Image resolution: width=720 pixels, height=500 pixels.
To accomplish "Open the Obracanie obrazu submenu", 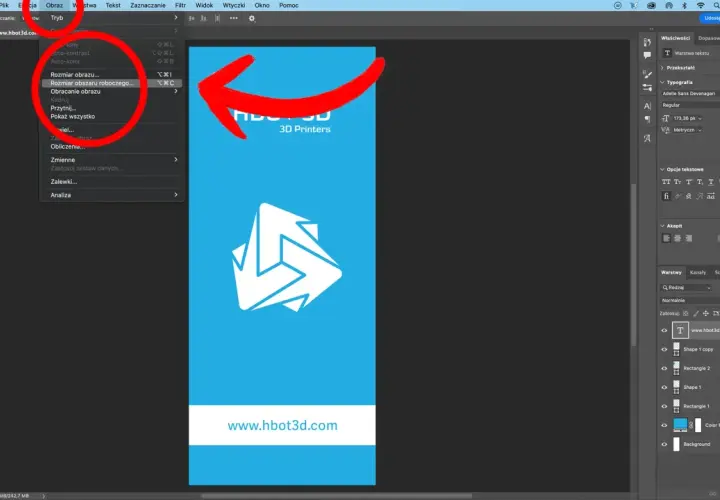I will [x=112, y=91].
